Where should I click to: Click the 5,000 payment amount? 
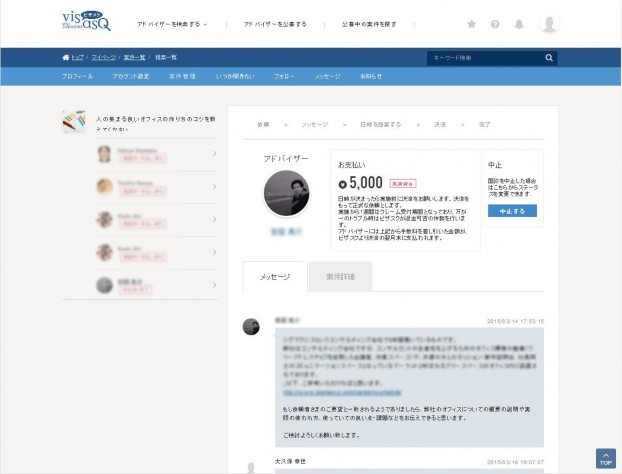coord(366,183)
